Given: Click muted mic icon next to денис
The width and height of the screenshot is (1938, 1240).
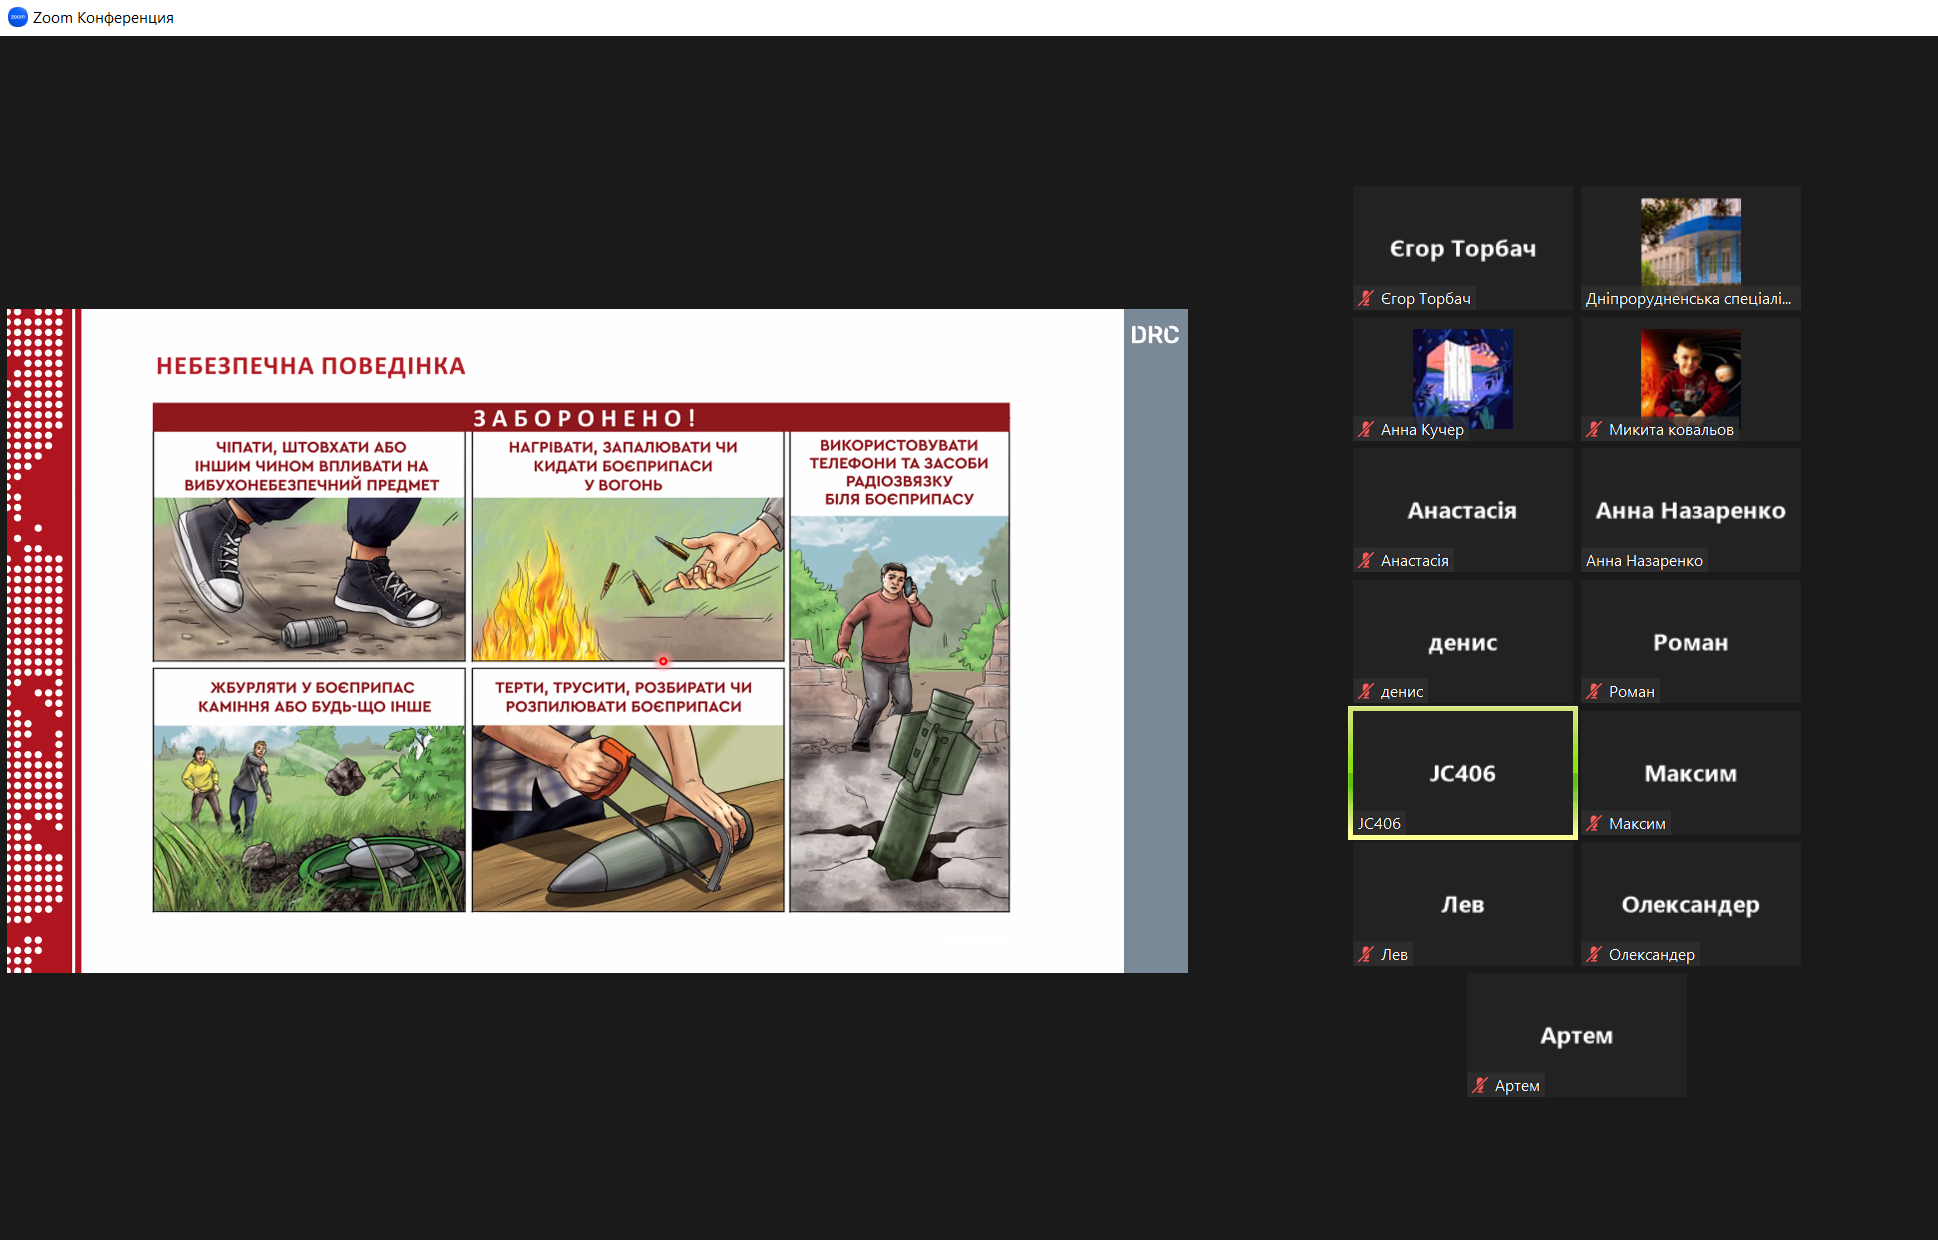Looking at the screenshot, I should 1366,691.
